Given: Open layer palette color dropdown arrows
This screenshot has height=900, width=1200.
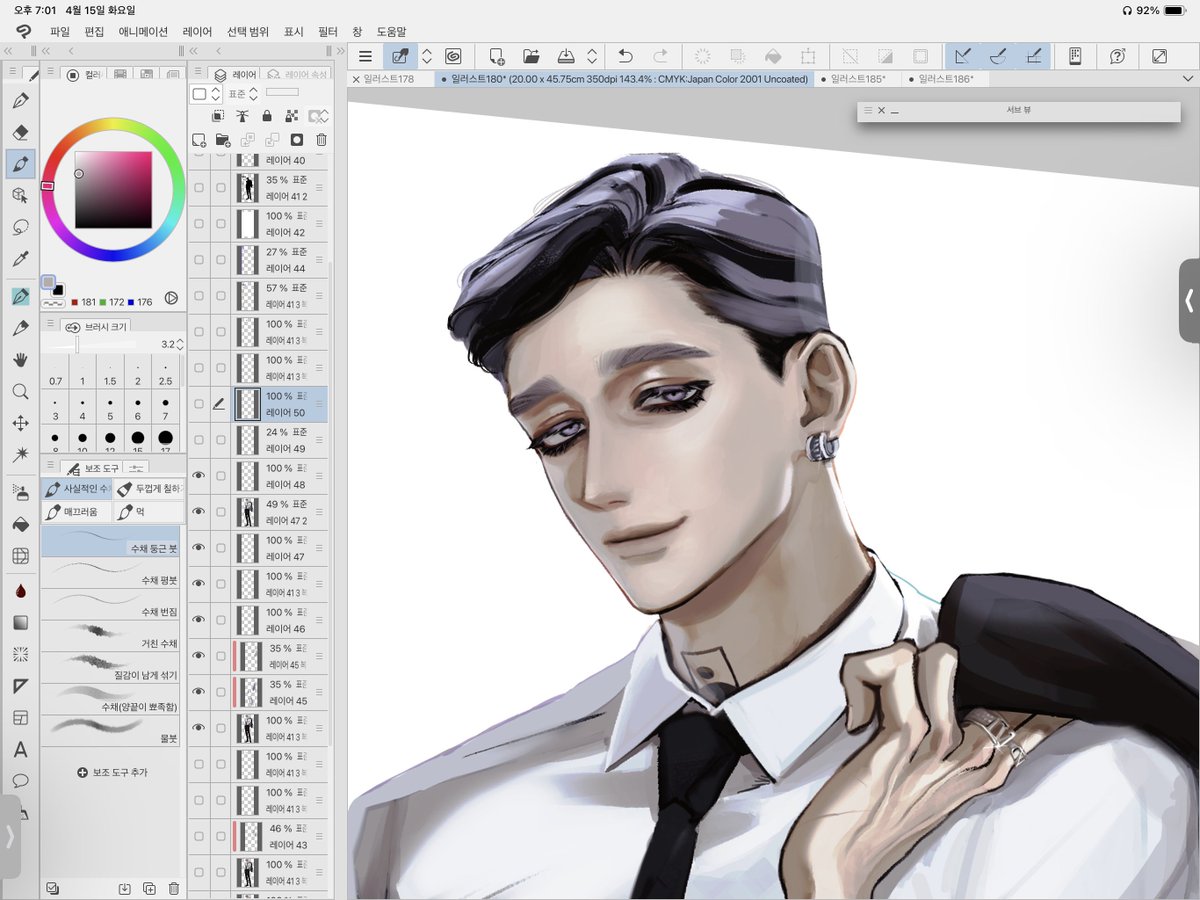Looking at the screenshot, I should 214,93.
